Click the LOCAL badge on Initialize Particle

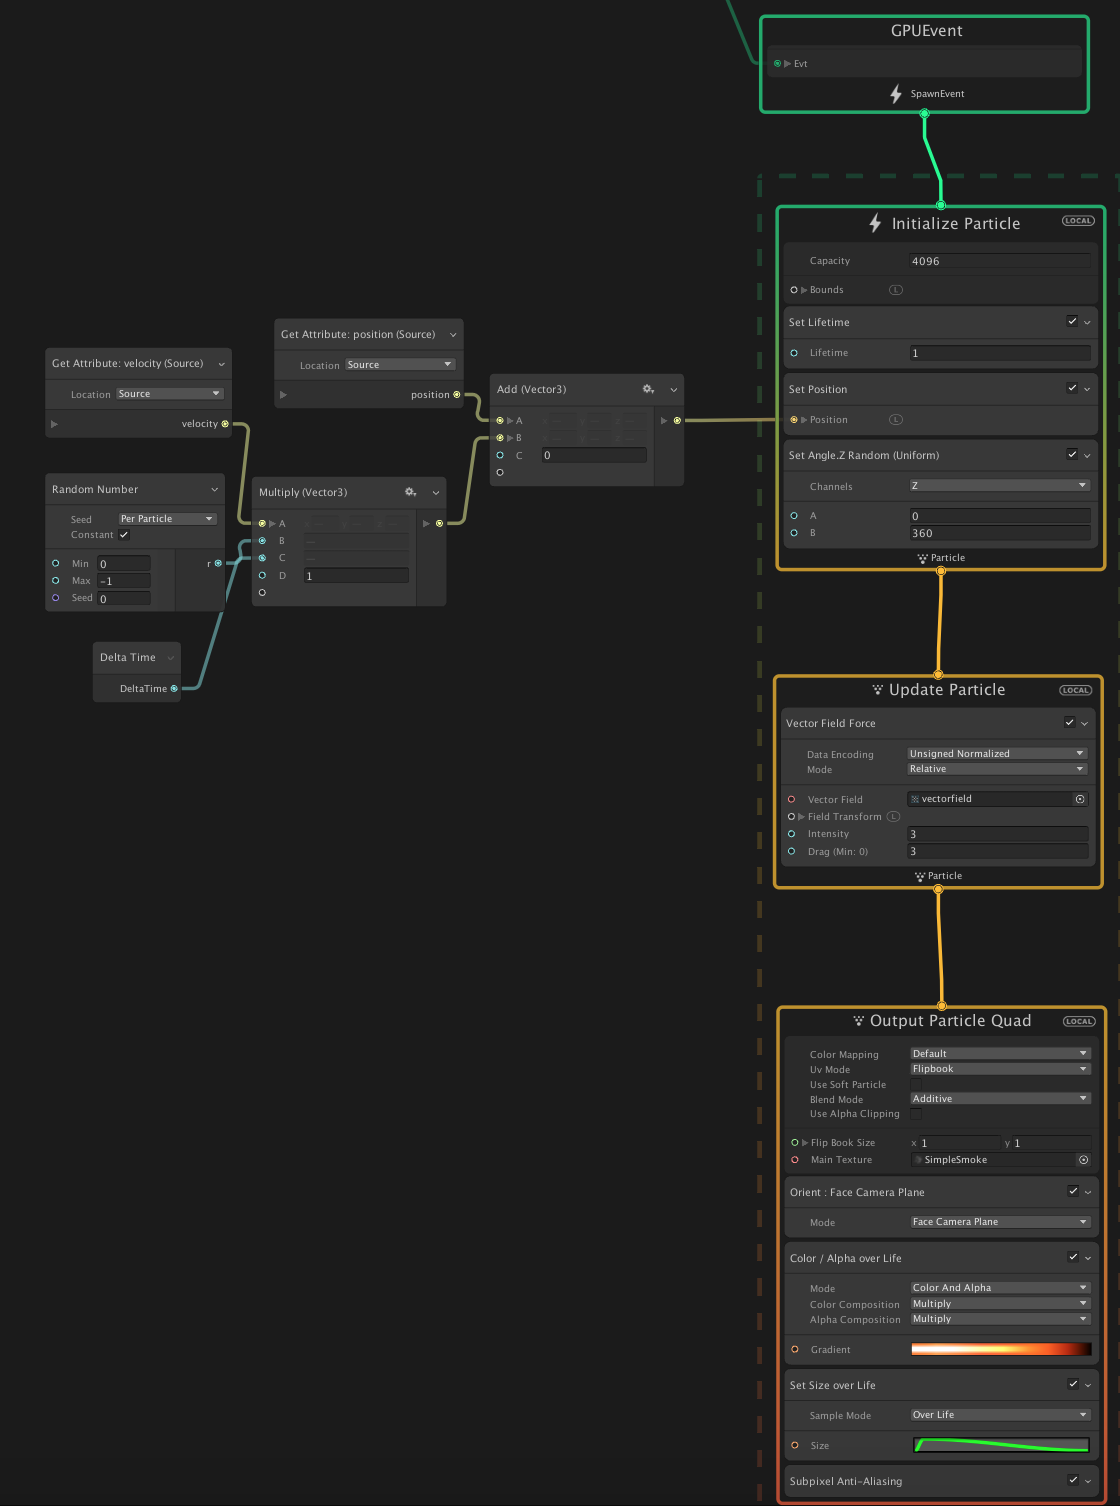click(x=1078, y=221)
